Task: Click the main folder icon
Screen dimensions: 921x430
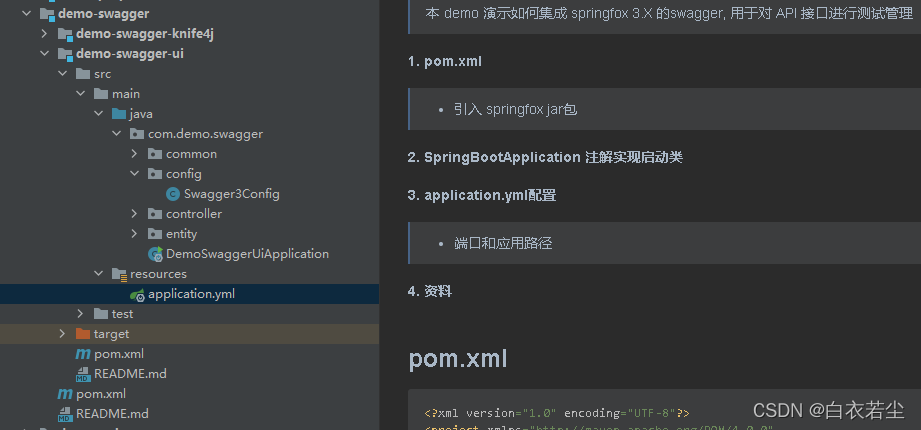Action: [x=101, y=93]
